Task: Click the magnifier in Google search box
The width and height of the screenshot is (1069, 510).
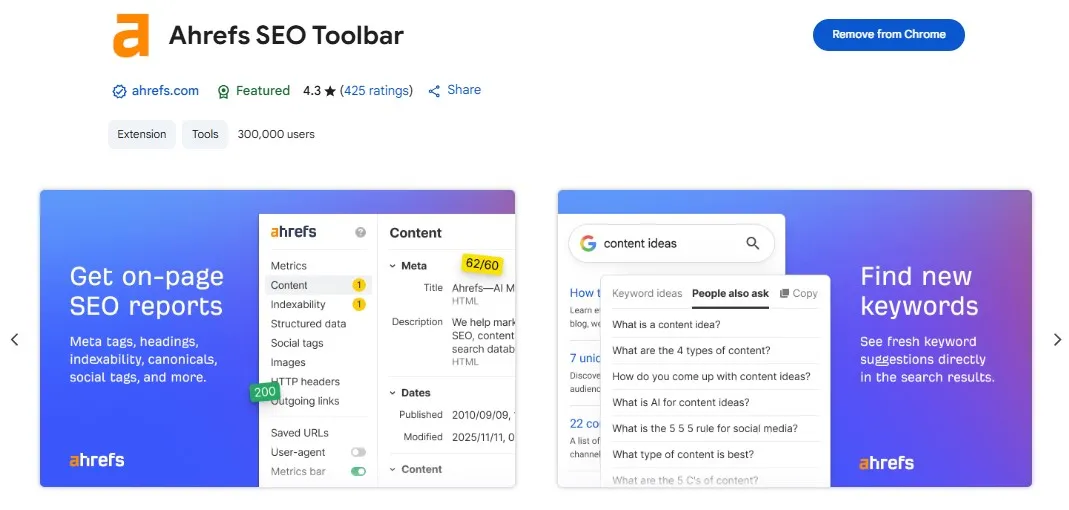Action: coord(752,243)
